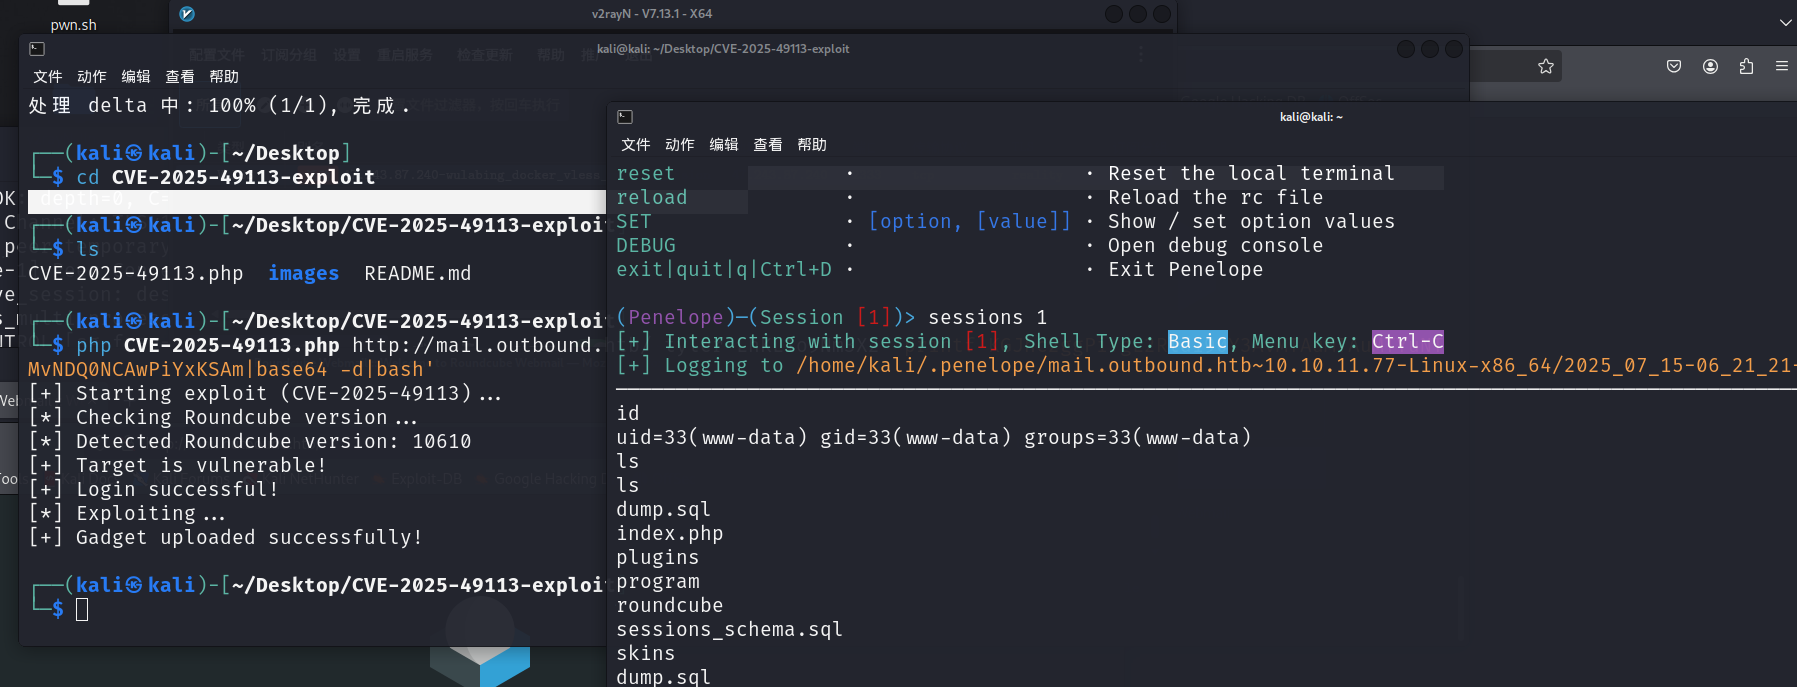
Task: Click the base64 -d|bash' payload line
Action: click(x=231, y=370)
